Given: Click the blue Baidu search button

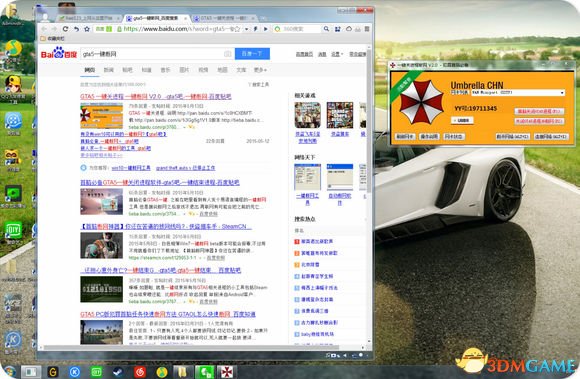Looking at the screenshot, I should click(252, 54).
